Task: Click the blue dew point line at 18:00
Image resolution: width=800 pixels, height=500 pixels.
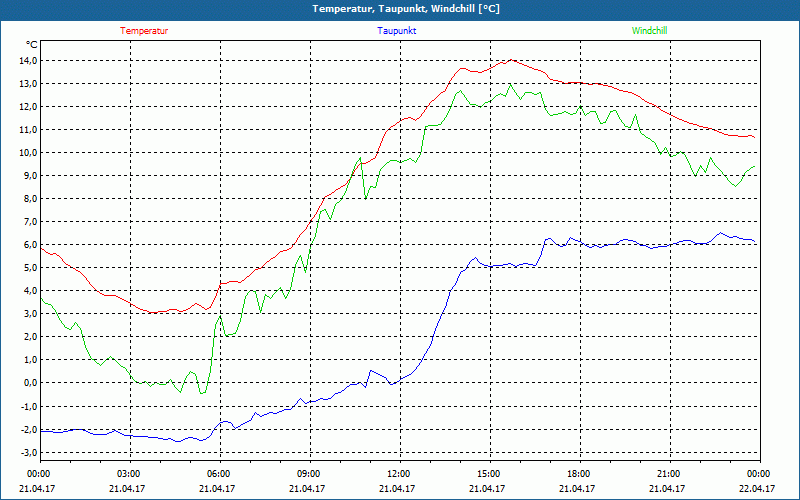Action: (x=581, y=242)
